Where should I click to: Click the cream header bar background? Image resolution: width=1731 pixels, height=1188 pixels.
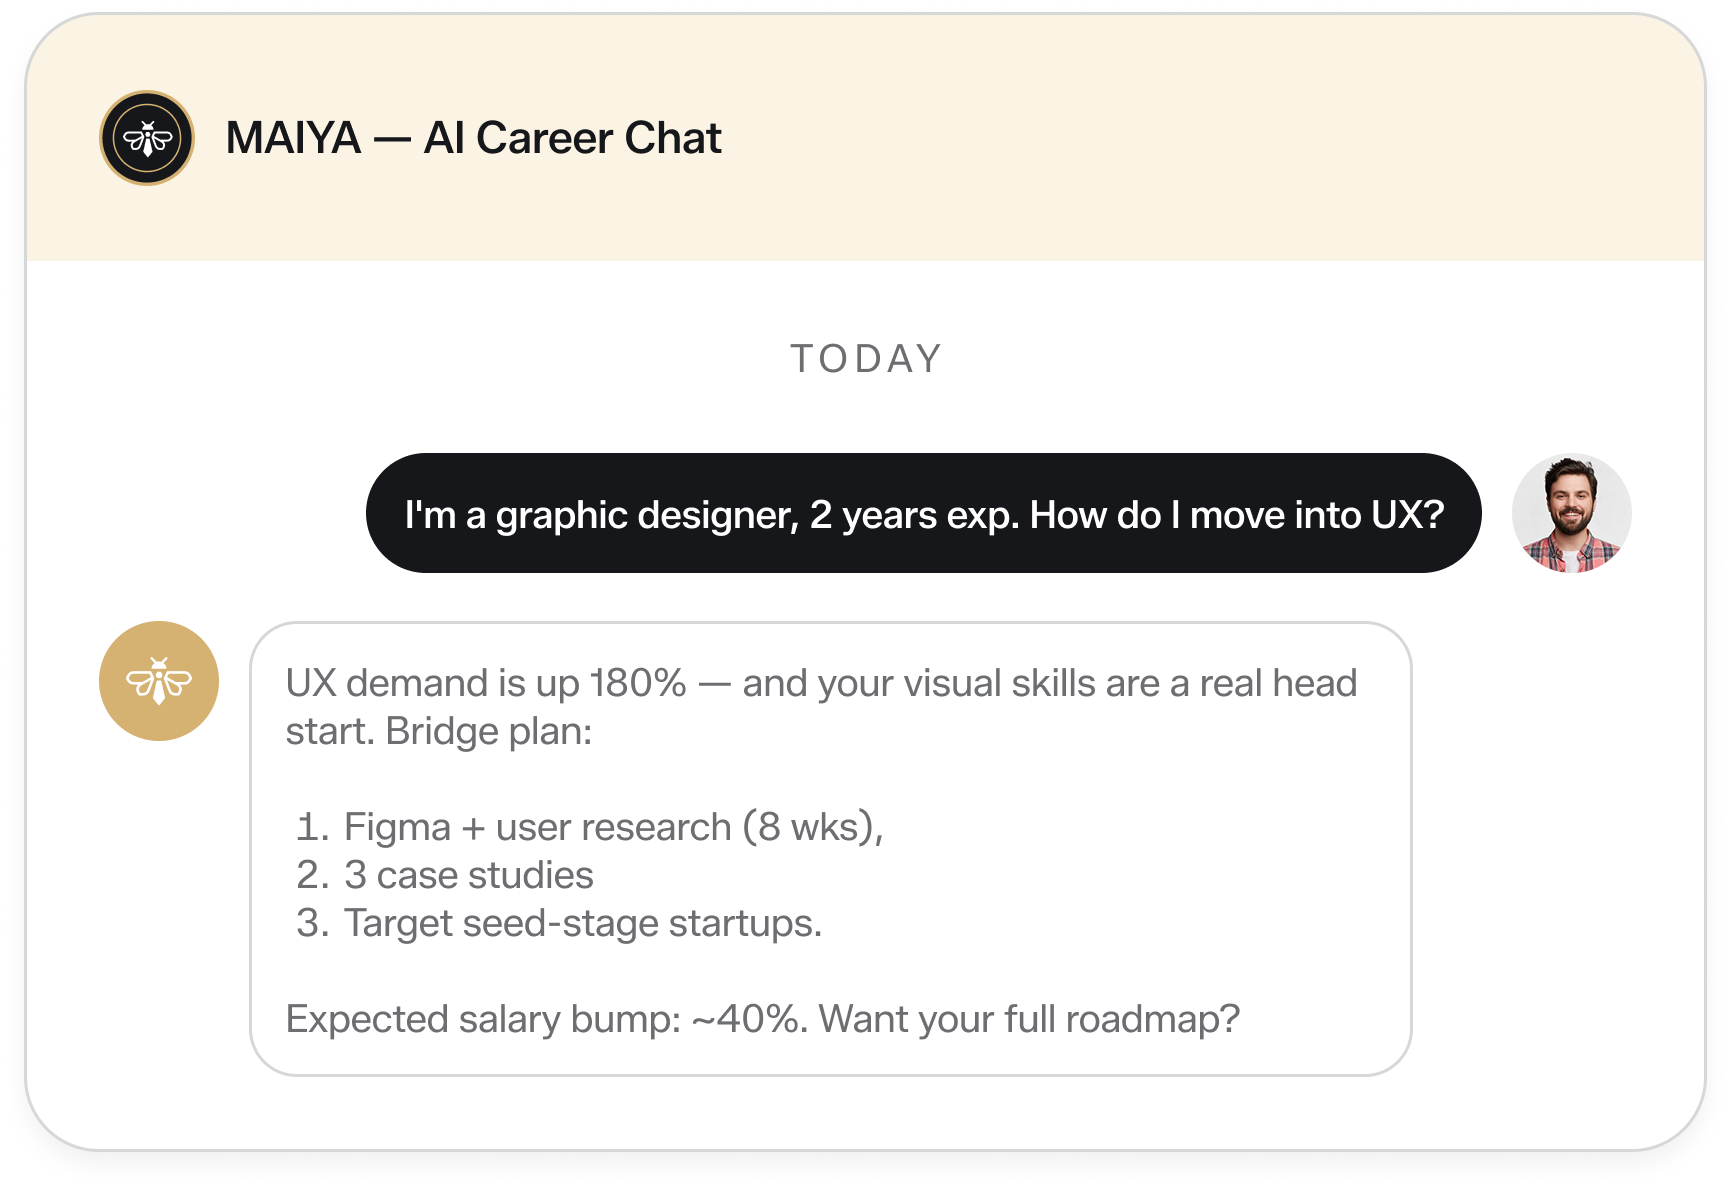coord(1200,138)
